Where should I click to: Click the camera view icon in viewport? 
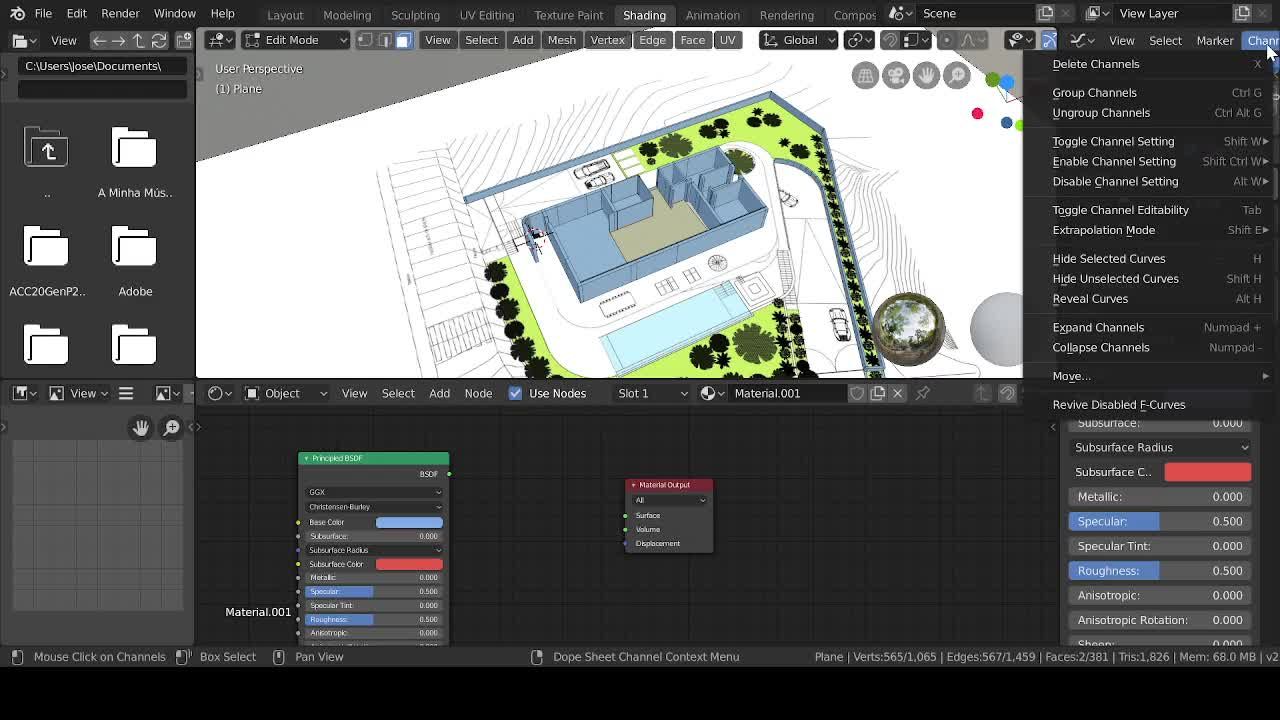coord(895,74)
